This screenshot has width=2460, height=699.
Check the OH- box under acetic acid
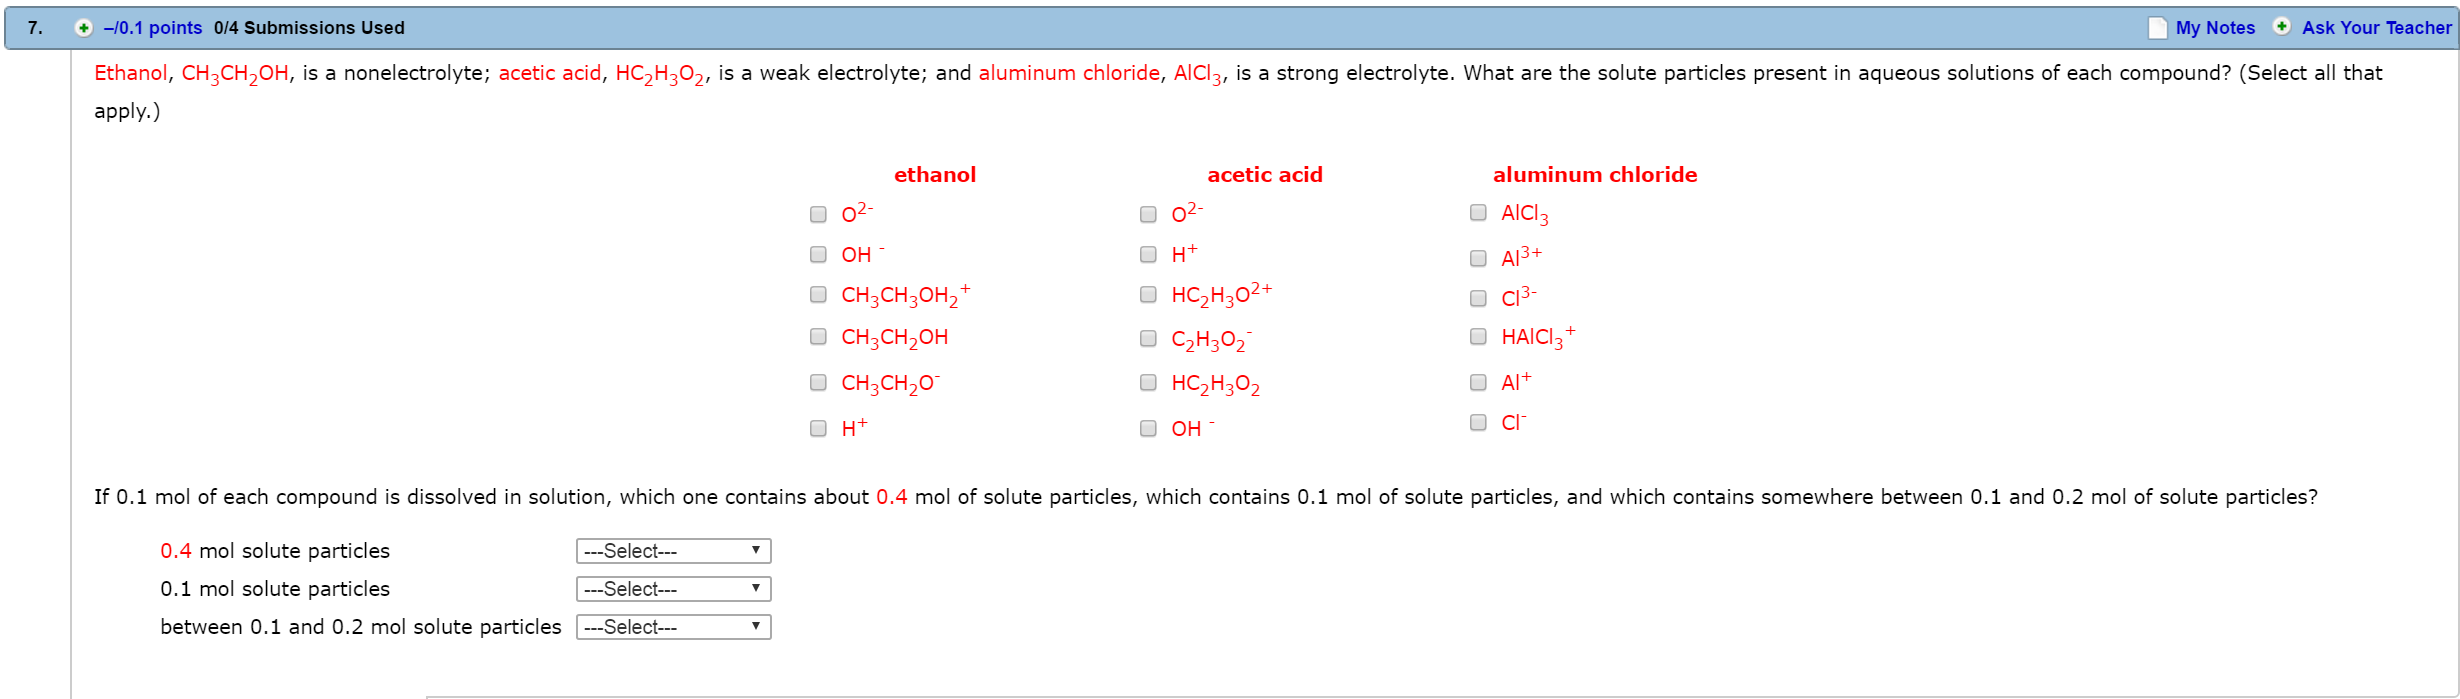1148,429
